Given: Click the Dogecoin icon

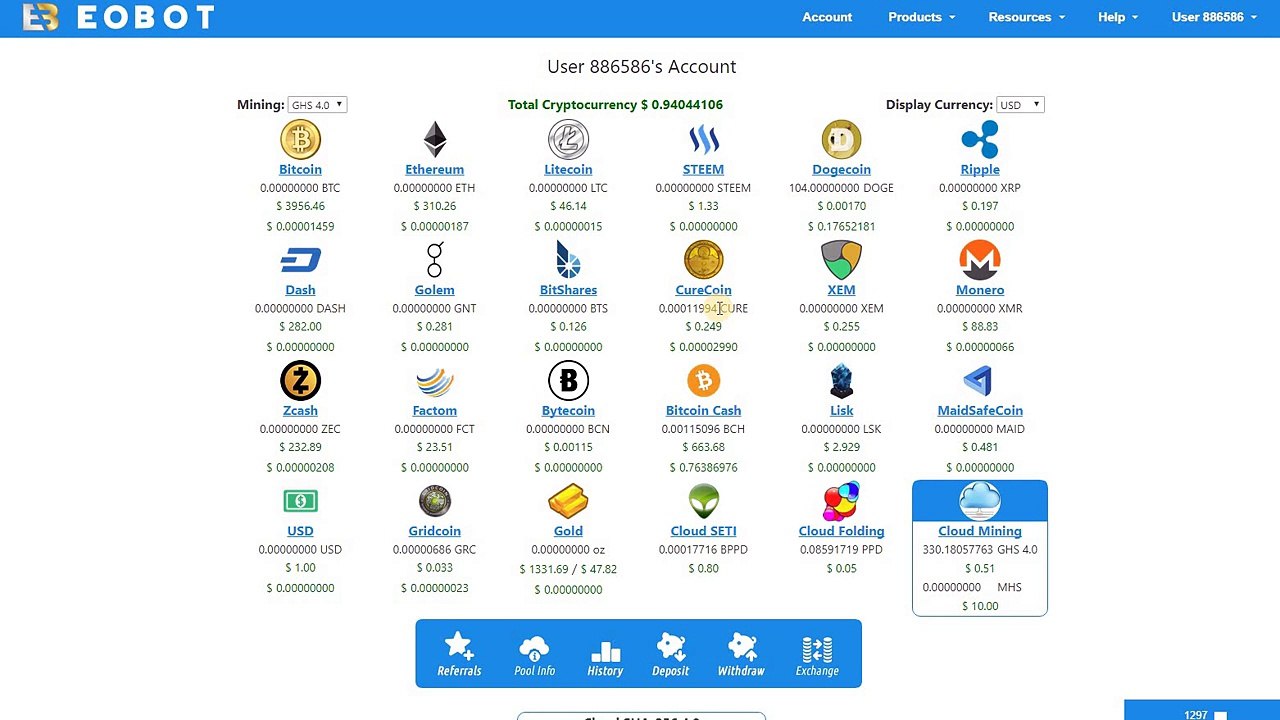Looking at the screenshot, I should click(841, 140).
